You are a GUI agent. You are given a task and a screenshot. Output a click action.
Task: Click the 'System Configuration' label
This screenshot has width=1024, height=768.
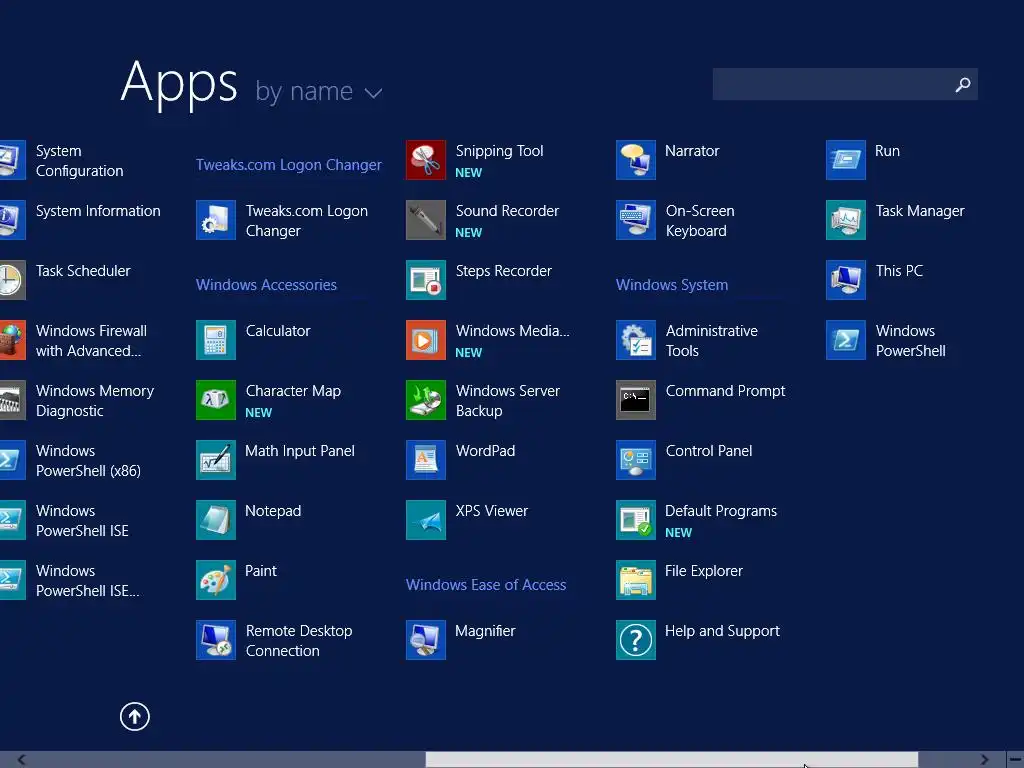(x=80, y=161)
